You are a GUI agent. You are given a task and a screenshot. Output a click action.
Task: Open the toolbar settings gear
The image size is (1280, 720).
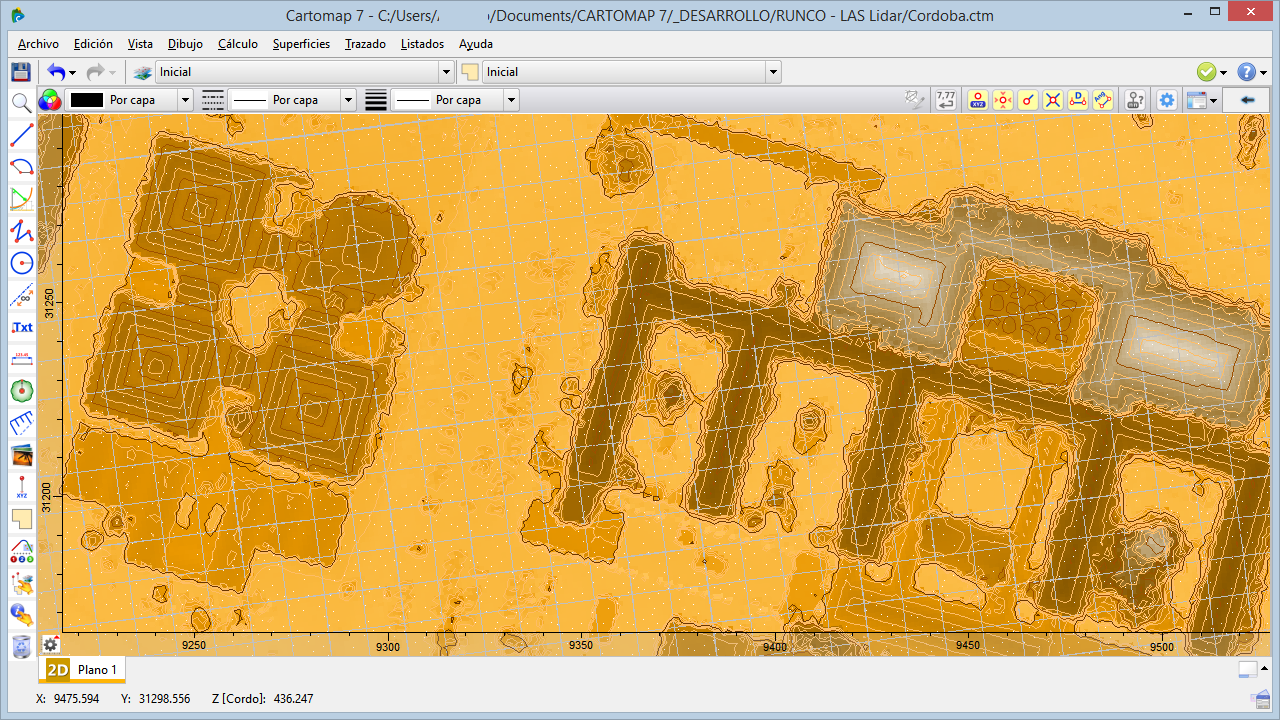pos(1166,100)
